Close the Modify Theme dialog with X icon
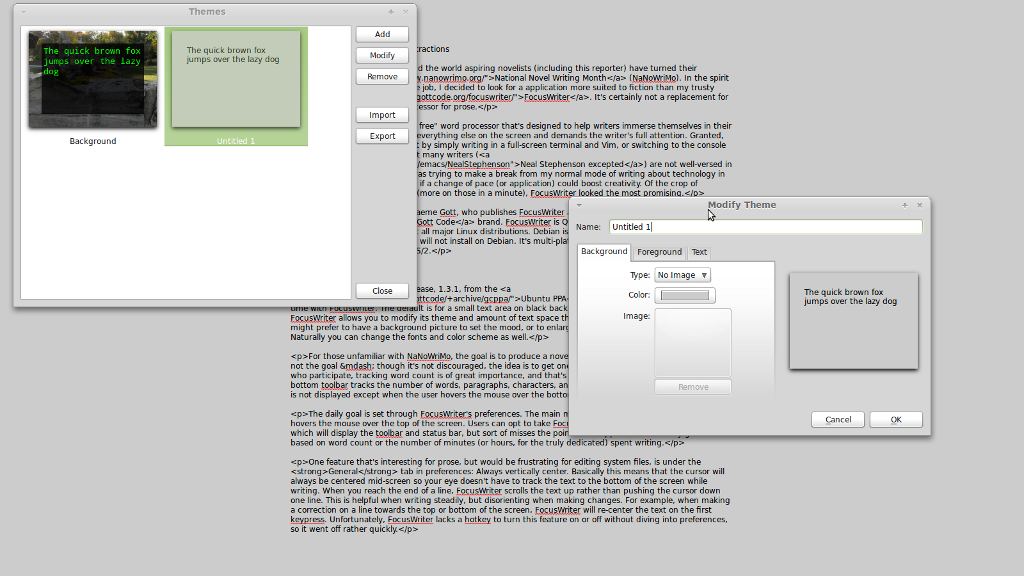This screenshot has width=1024, height=576. pyautogui.click(x=920, y=205)
